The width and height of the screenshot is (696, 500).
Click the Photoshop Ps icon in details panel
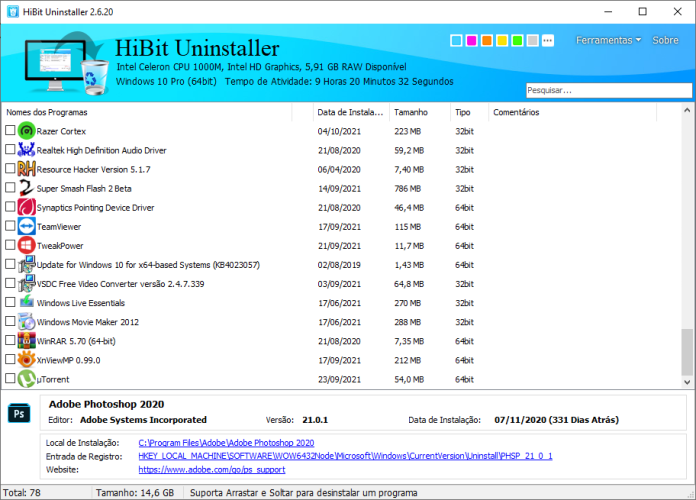pos(19,413)
